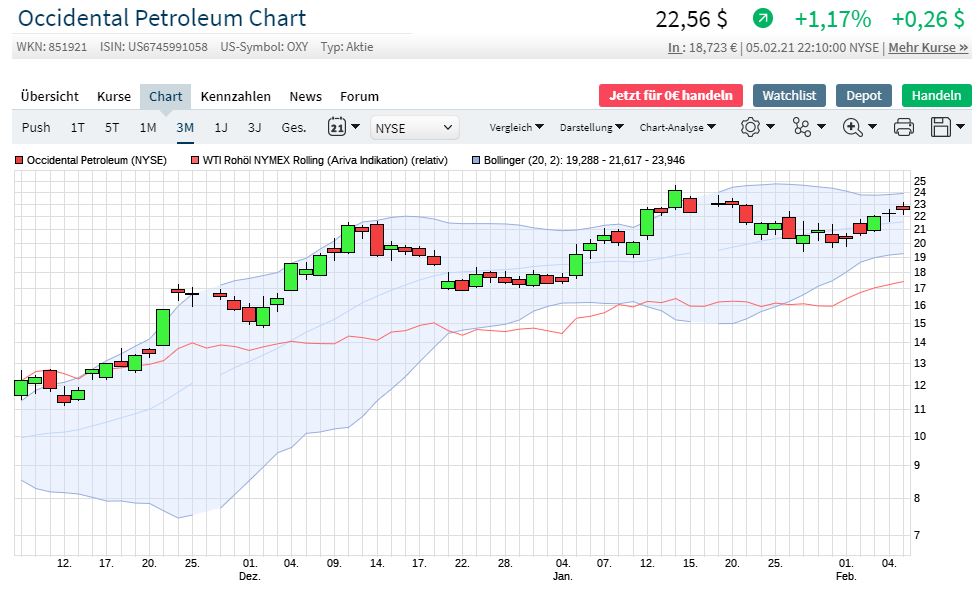Follow the 'Mehr Kurse »' link
Image resolution: width=977 pixels, height=589 pixels.
(928, 47)
